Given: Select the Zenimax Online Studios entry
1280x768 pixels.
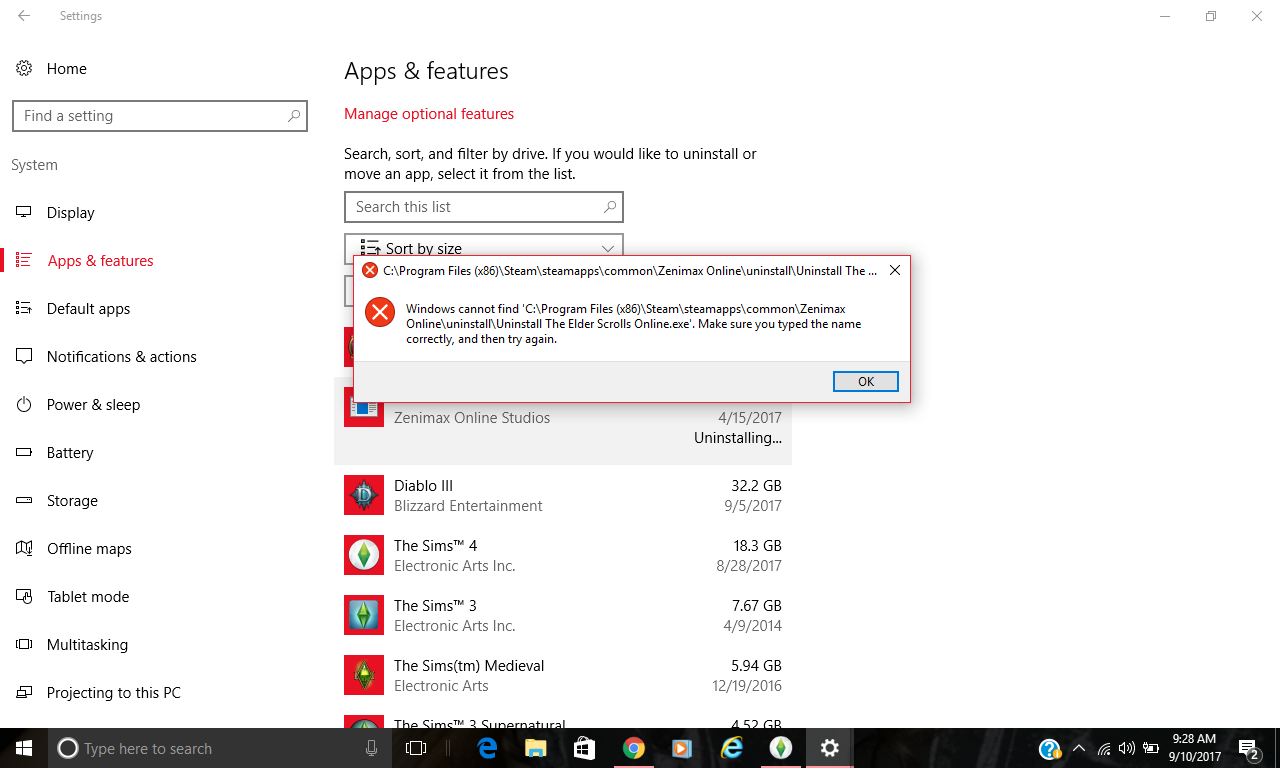Looking at the screenshot, I should click(563, 420).
